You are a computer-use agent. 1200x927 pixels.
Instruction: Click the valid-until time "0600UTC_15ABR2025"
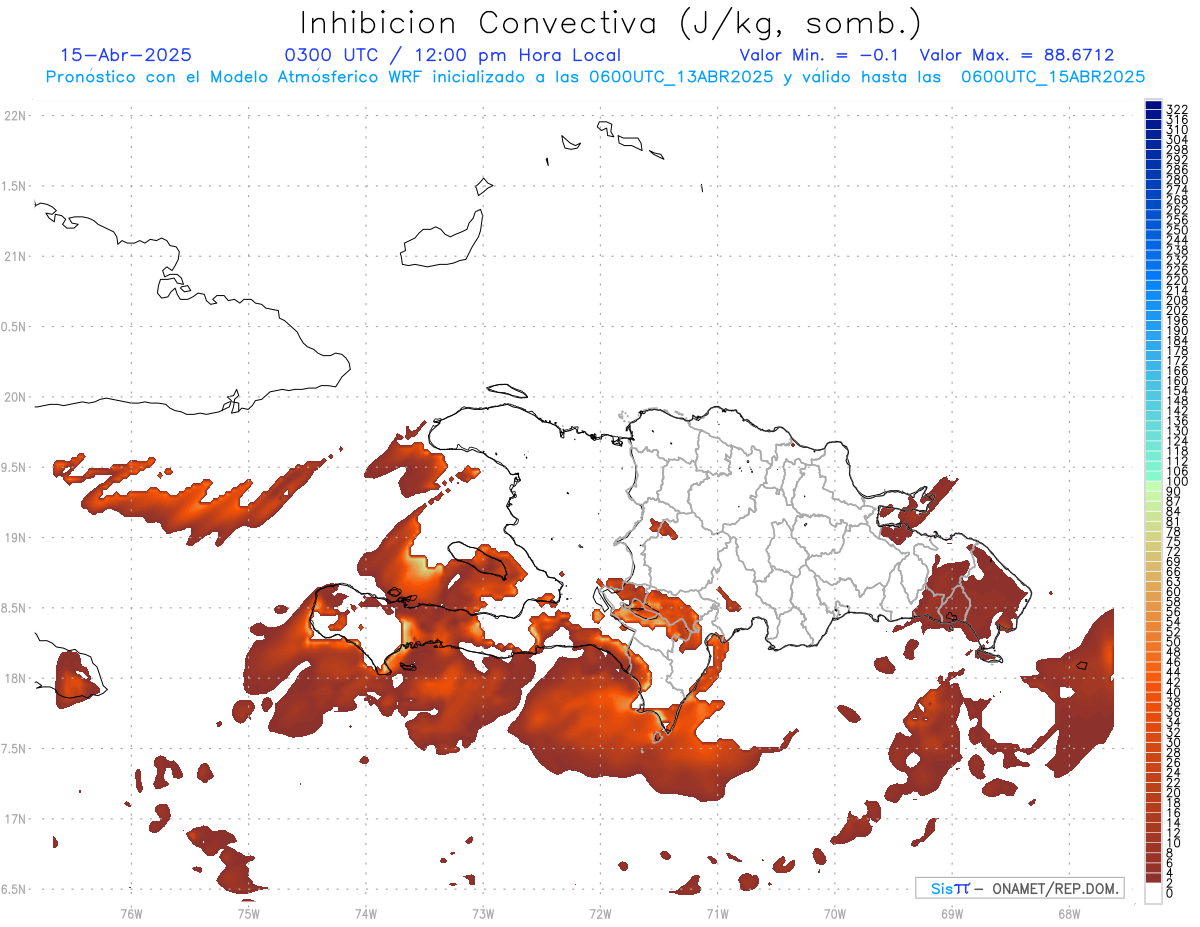[1053, 76]
